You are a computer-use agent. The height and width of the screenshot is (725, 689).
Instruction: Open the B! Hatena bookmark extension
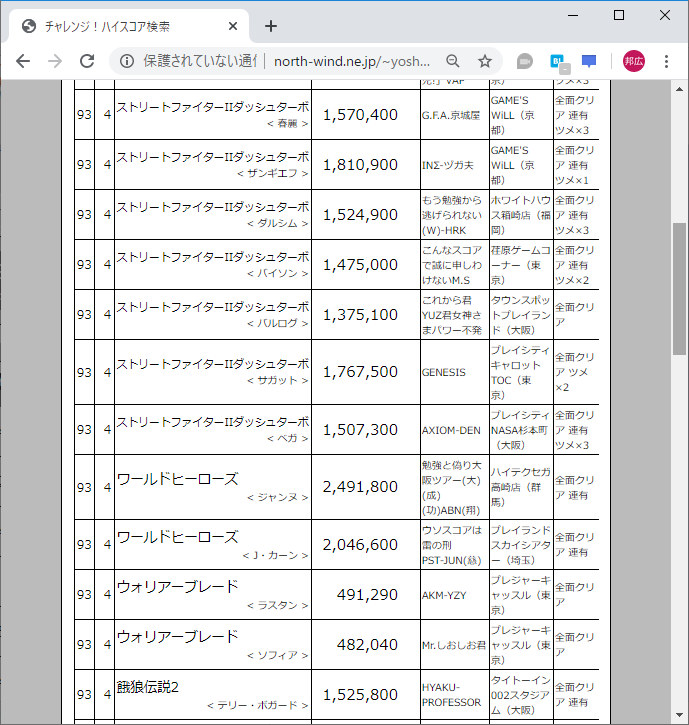[559, 62]
